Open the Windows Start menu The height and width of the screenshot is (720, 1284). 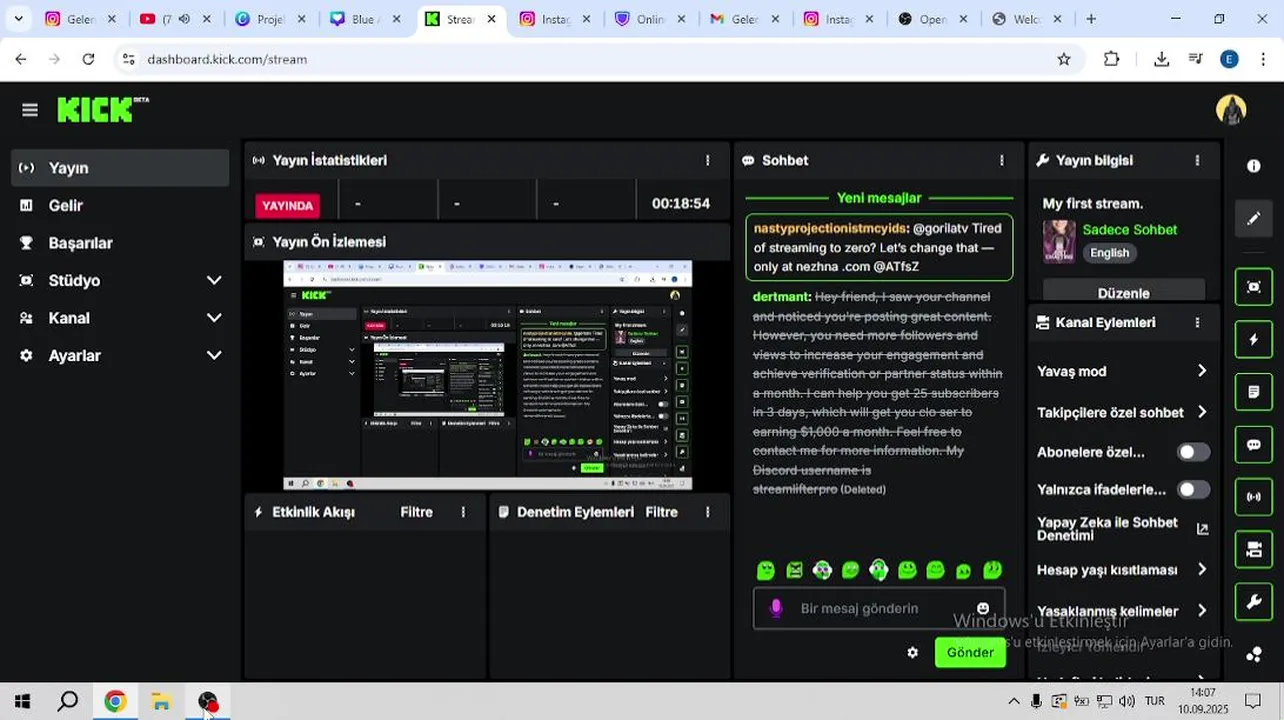pos(22,701)
